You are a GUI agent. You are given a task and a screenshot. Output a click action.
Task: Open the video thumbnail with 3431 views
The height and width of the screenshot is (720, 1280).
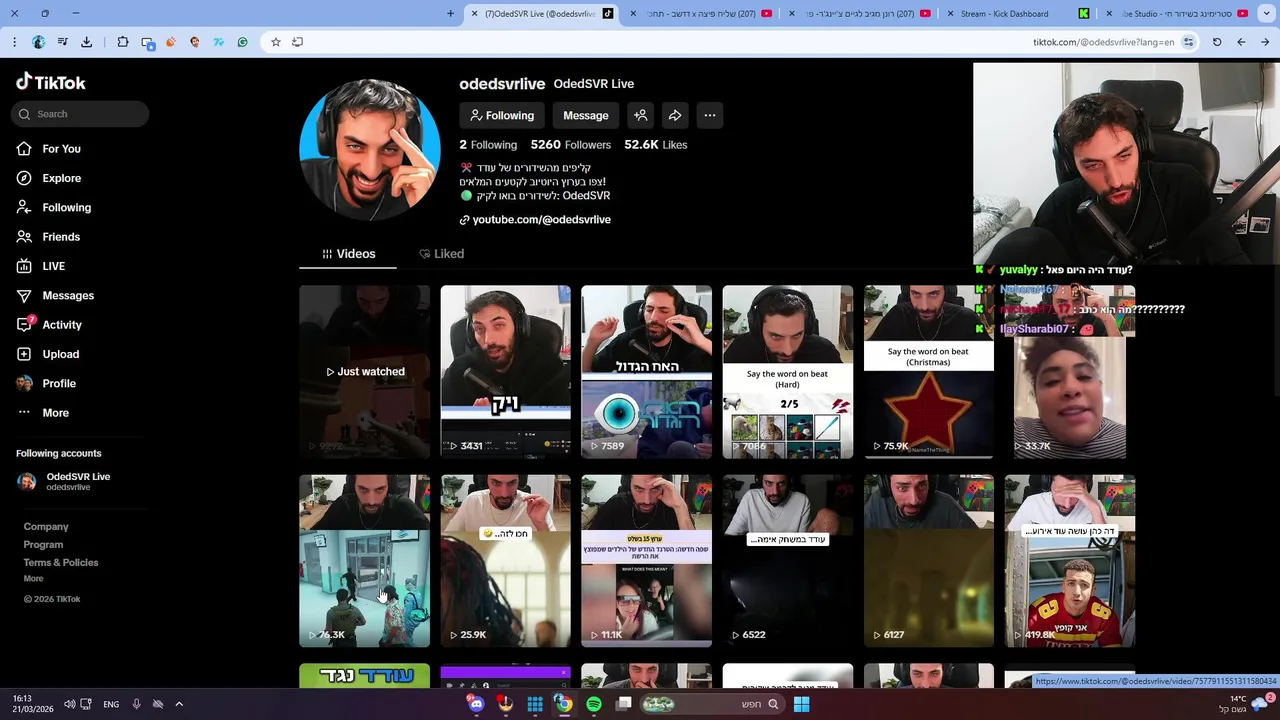[506, 372]
